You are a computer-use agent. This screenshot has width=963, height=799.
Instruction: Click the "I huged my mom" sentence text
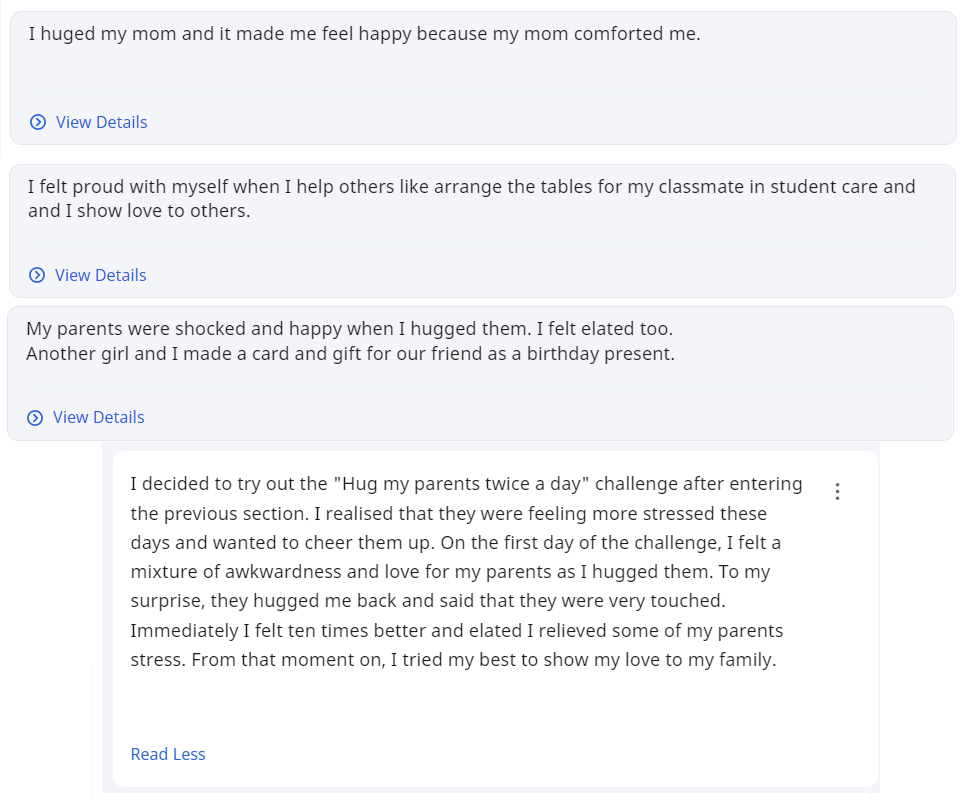[364, 33]
